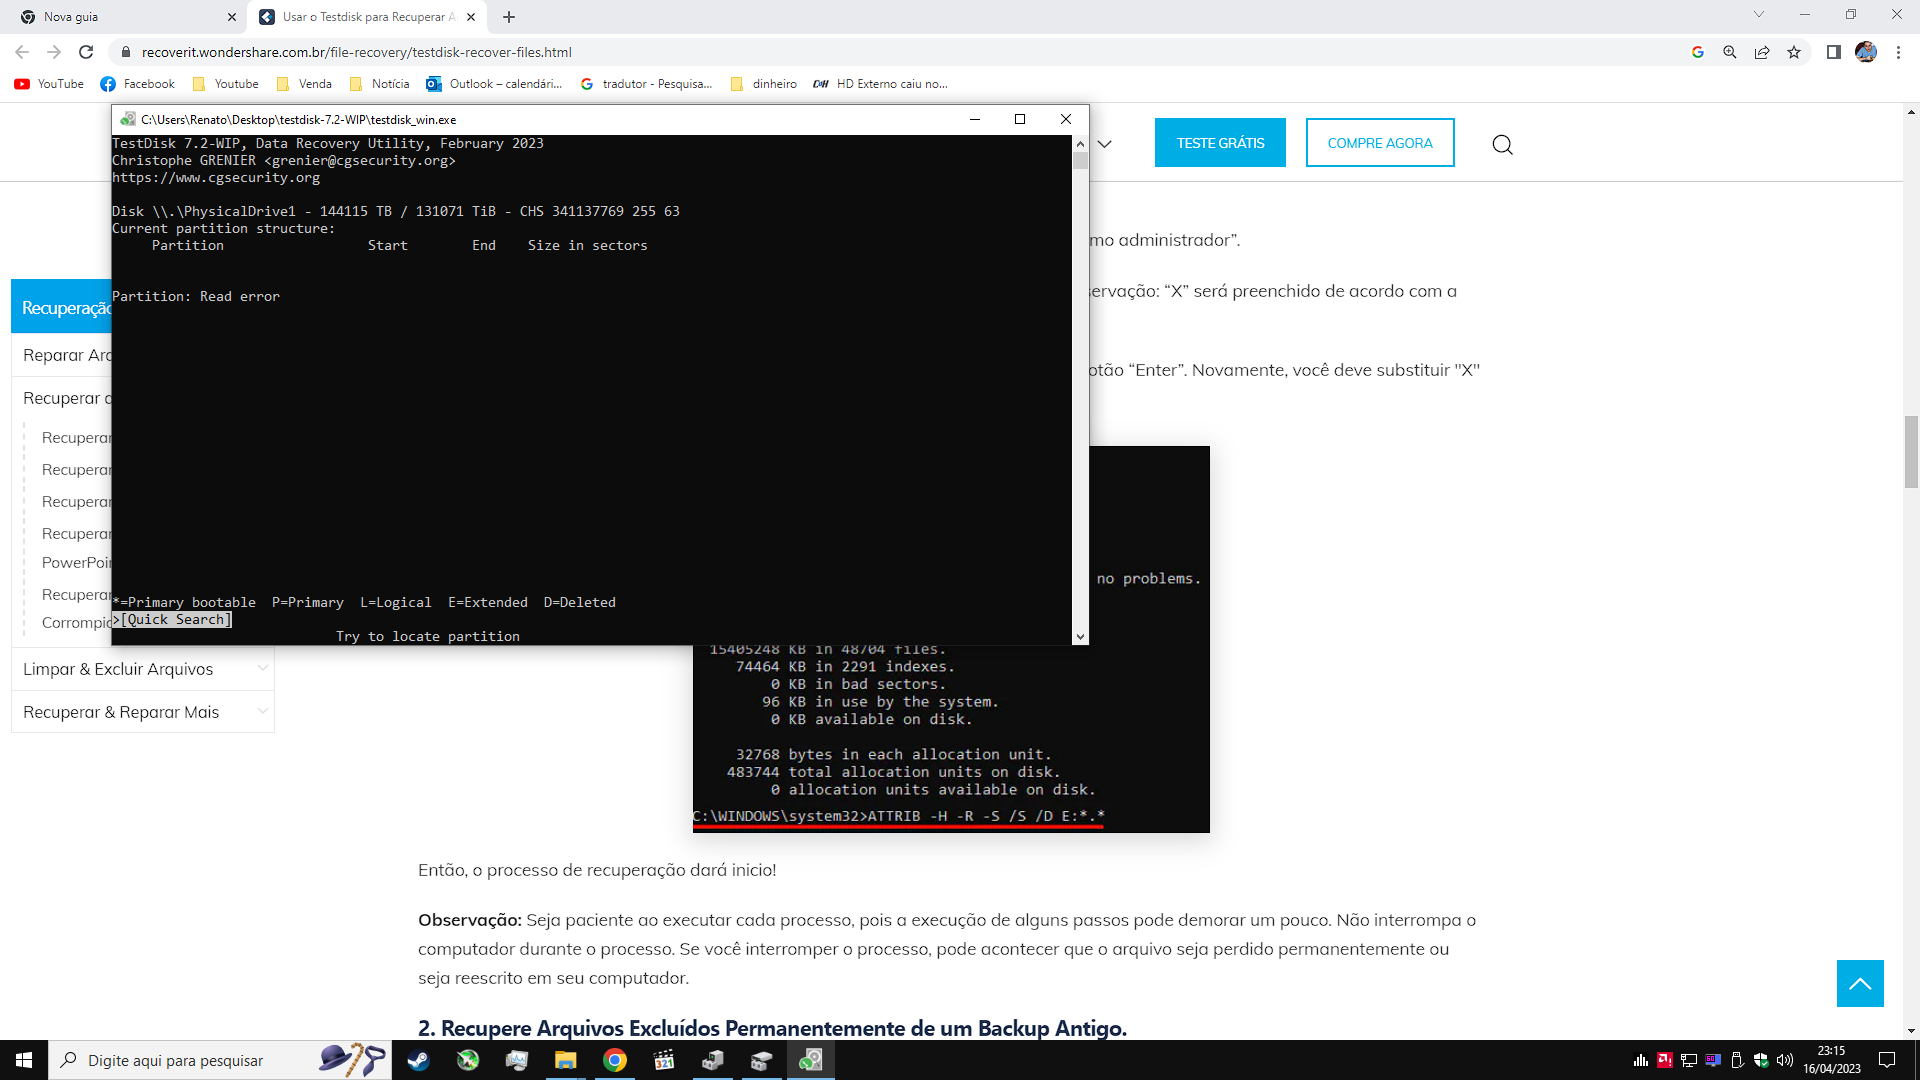The width and height of the screenshot is (1920, 1080).
Task: Open the Chrome side panel icon
Action: pos(1834,52)
